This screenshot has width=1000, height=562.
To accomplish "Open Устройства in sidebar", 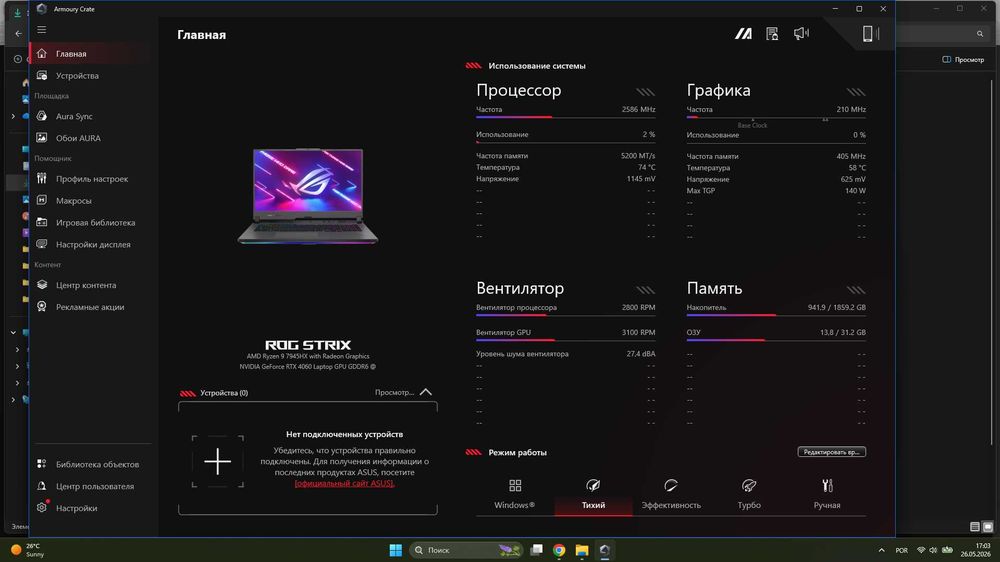I will tap(91, 75).
